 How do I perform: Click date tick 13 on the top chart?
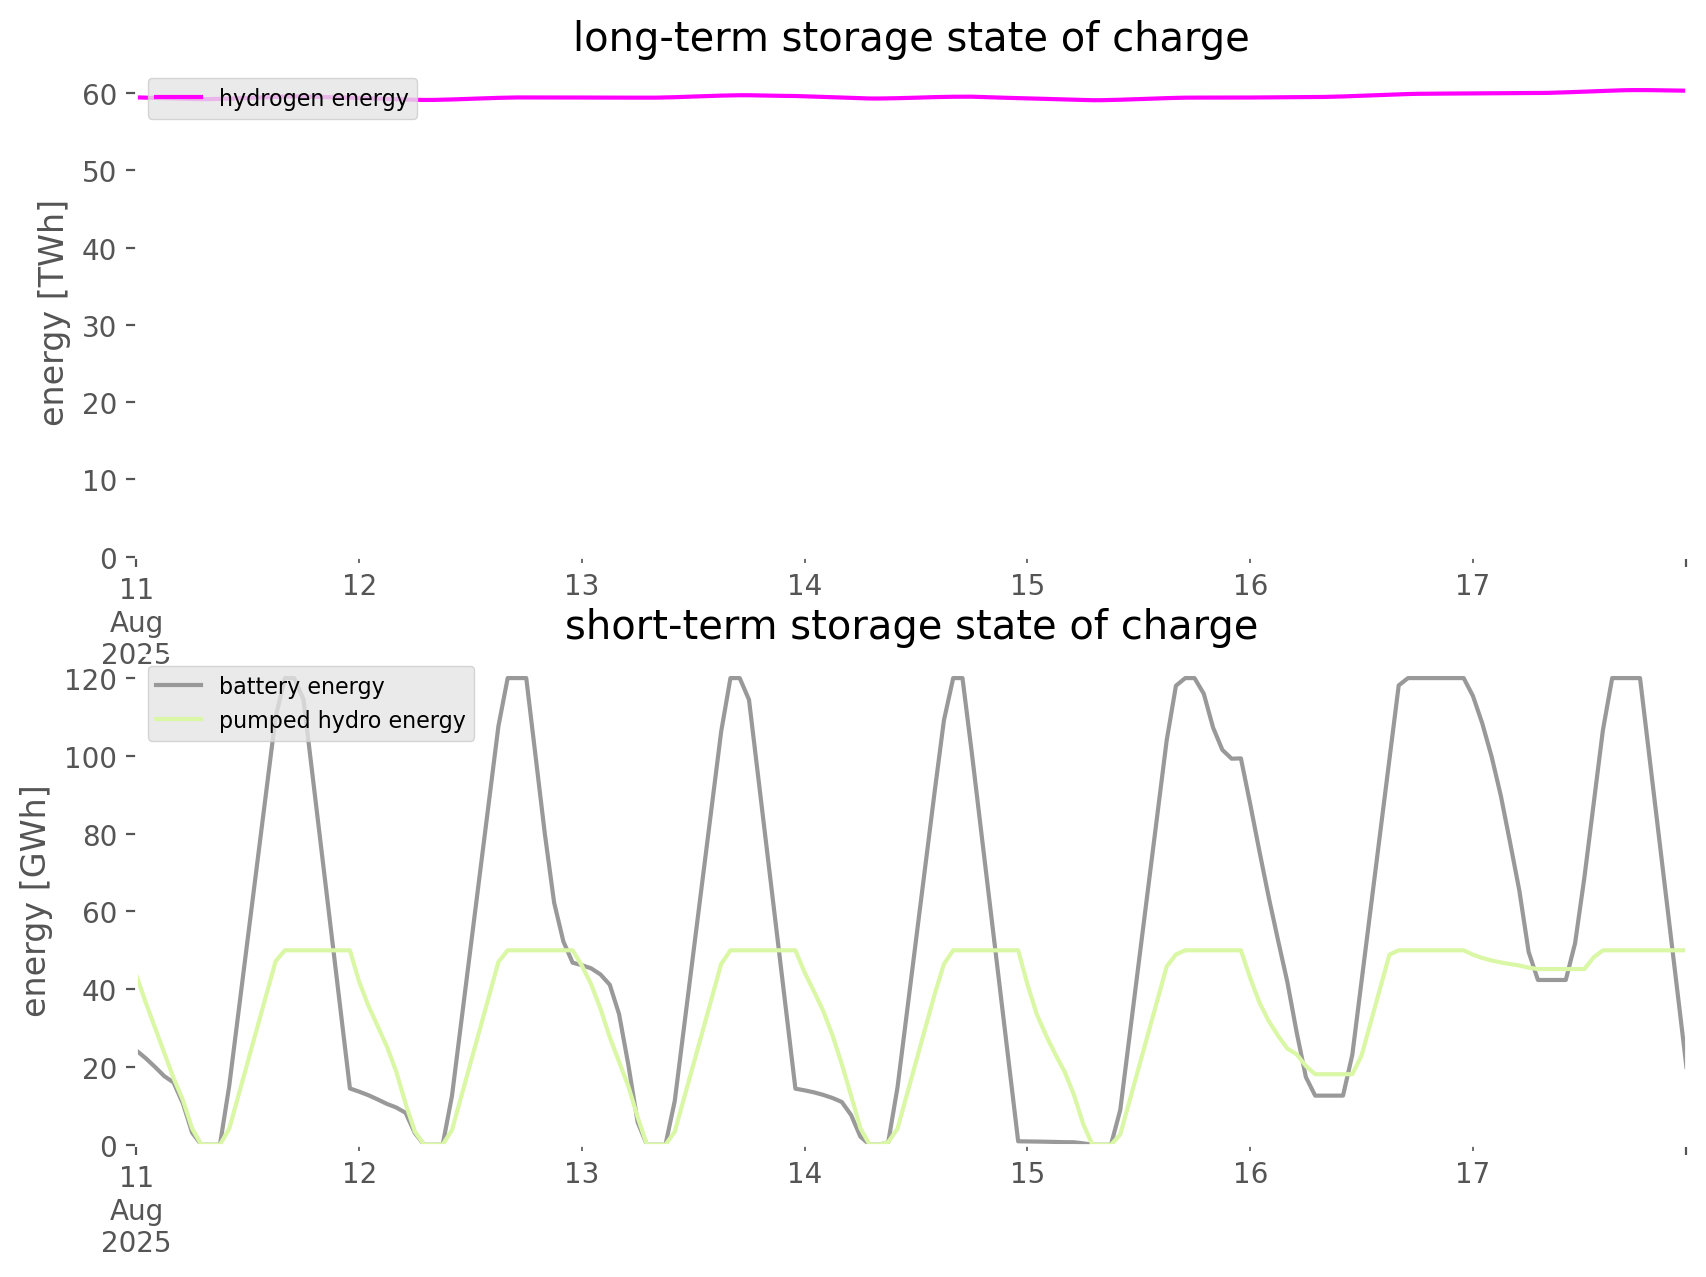point(581,585)
